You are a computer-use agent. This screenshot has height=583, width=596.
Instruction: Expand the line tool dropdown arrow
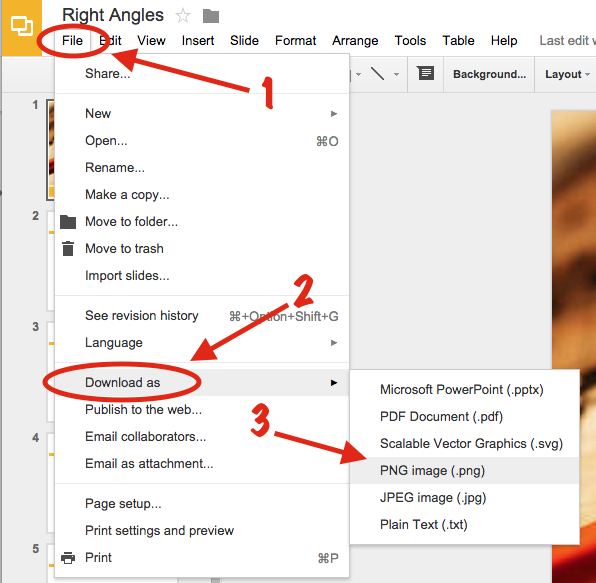tap(396, 74)
